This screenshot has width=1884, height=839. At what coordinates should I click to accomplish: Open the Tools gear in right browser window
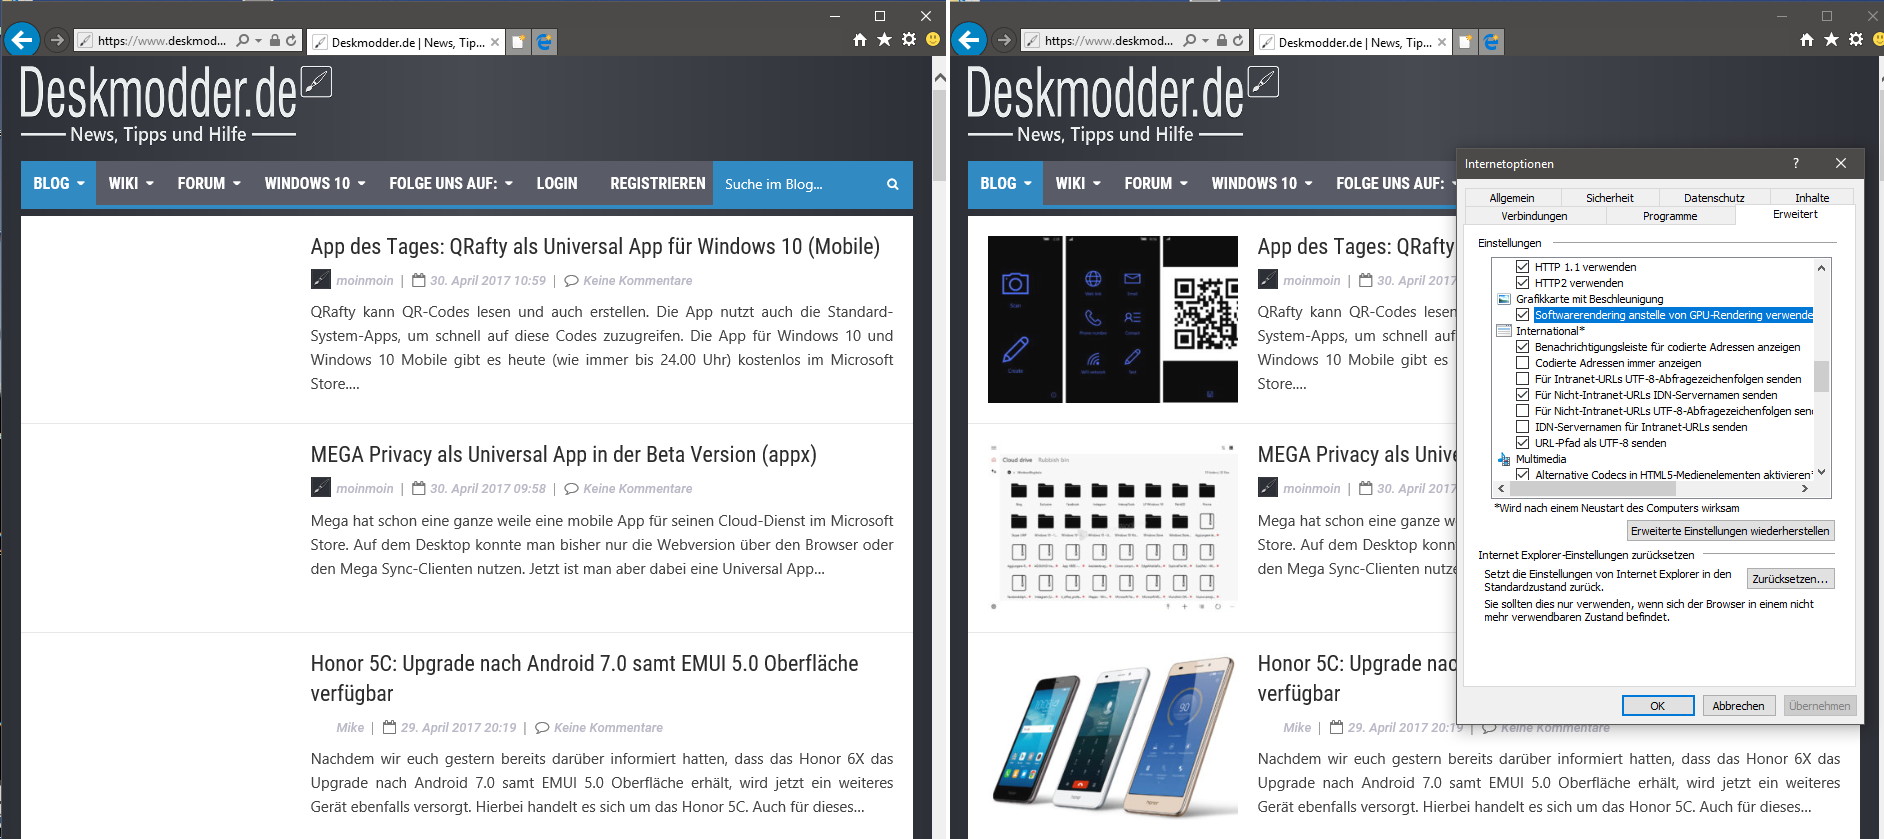(x=1855, y=40)
